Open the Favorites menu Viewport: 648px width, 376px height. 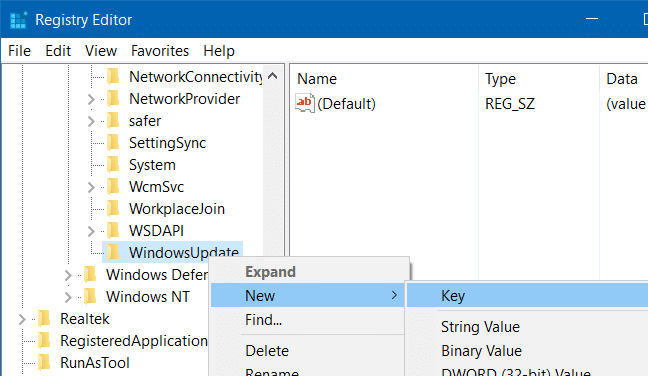tap(160, 51)
